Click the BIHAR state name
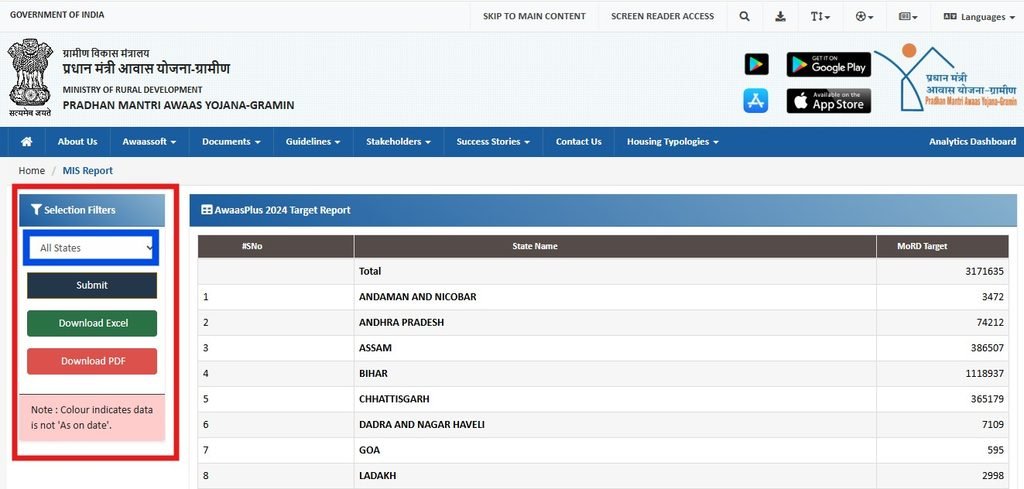 click(374, 373)
